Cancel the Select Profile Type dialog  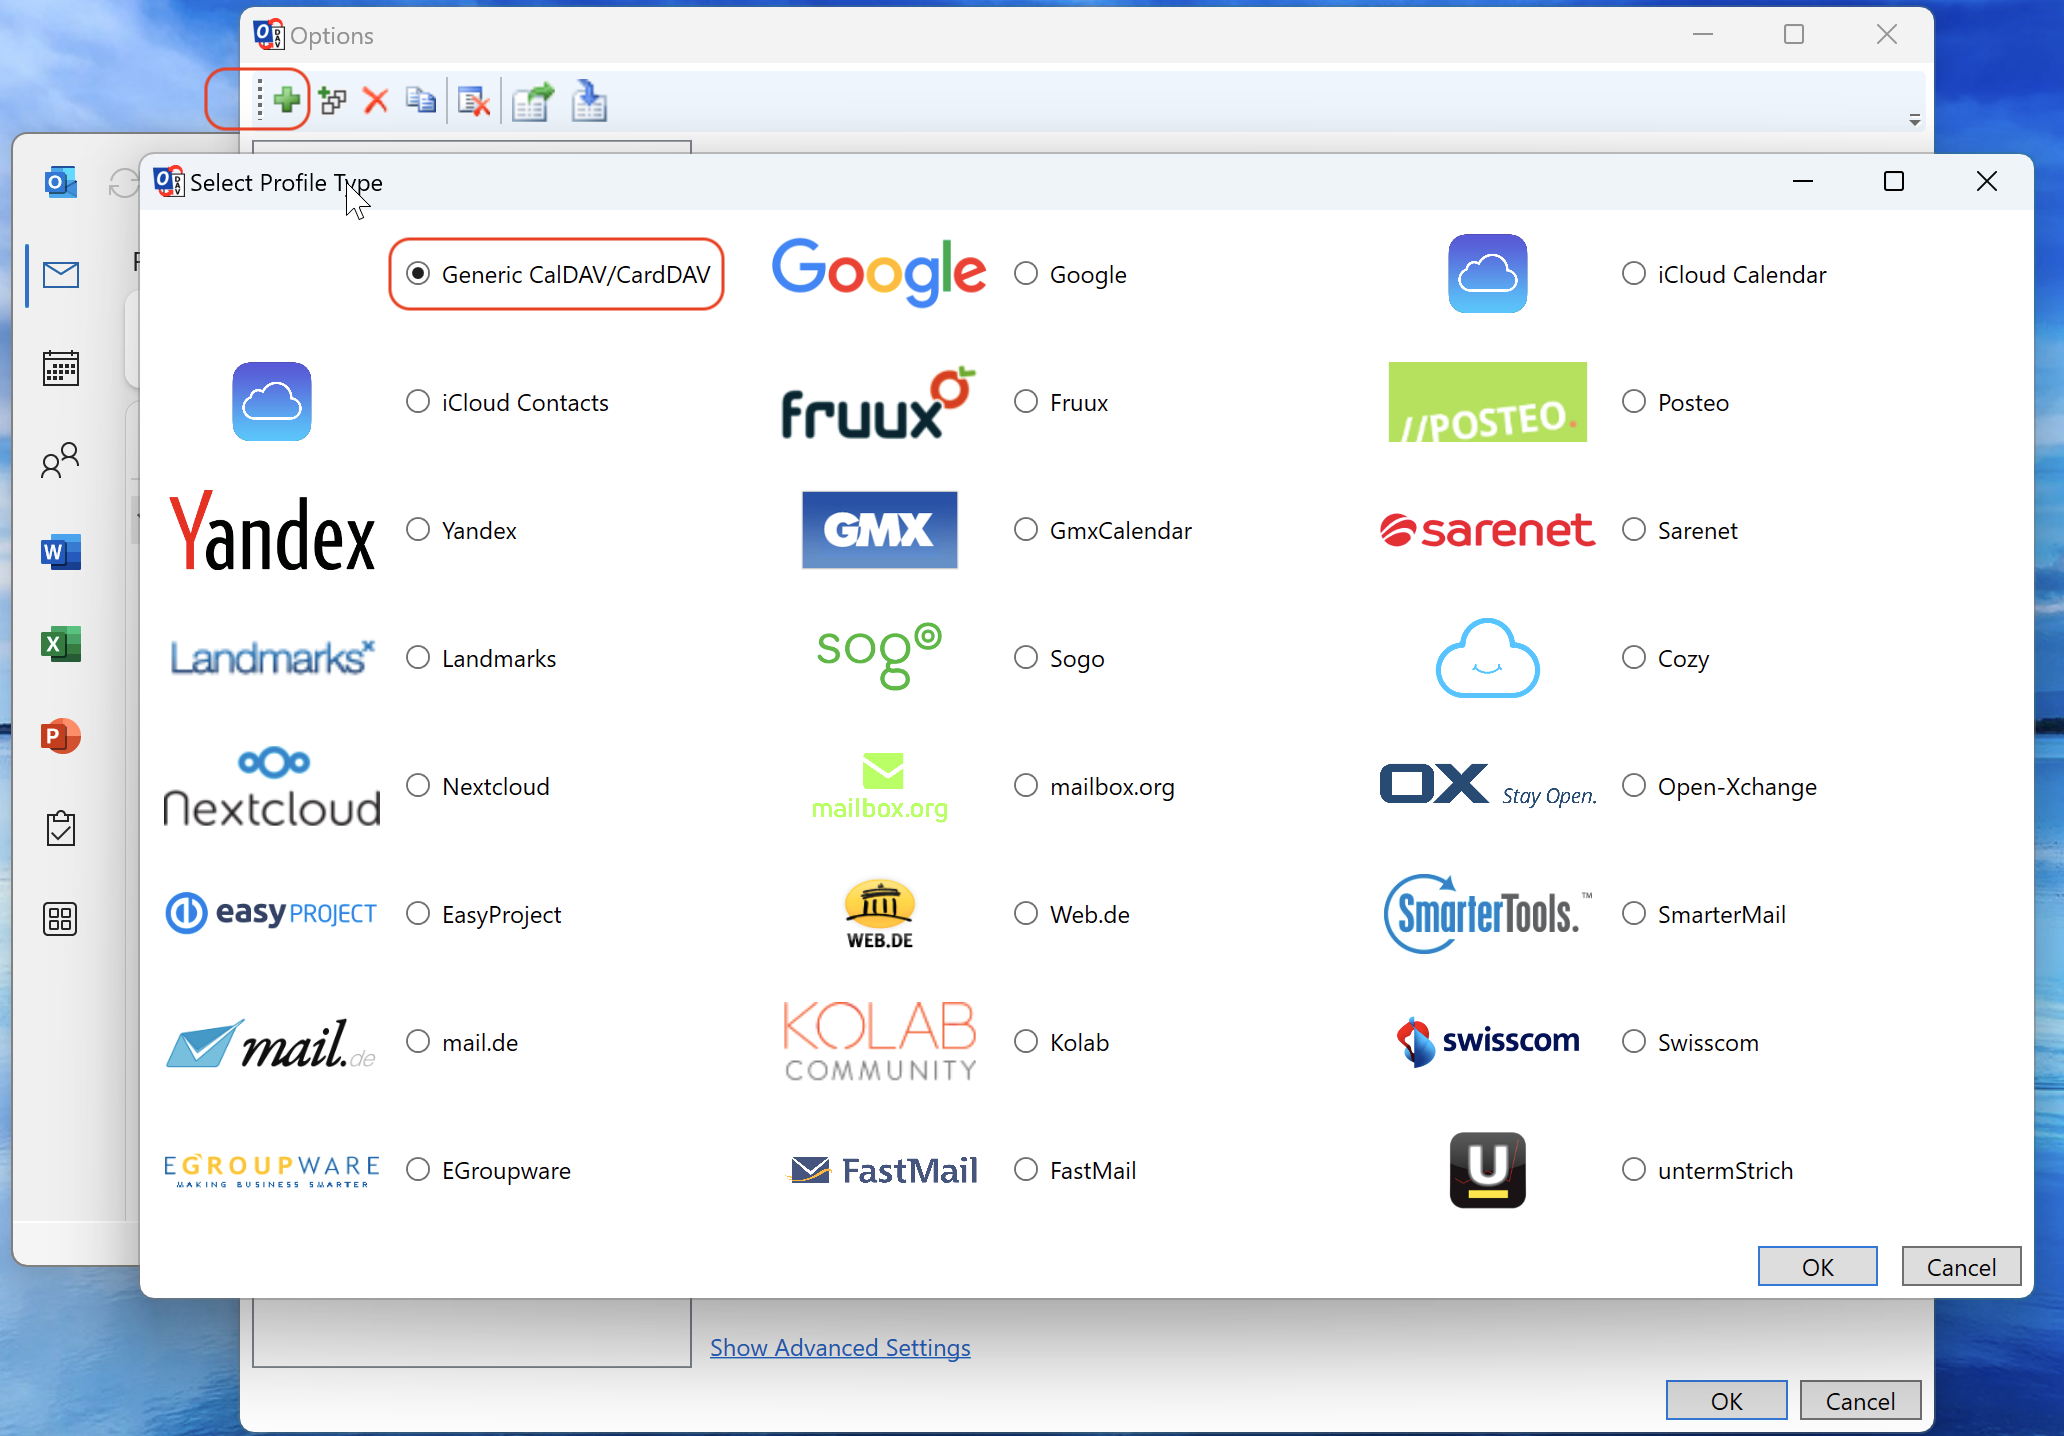click(x=1960, y=1267)
